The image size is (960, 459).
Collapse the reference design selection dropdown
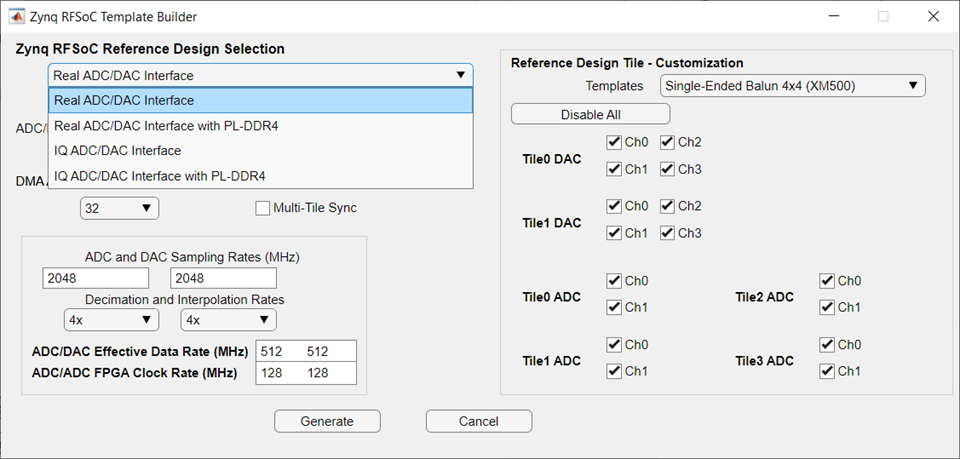click(460, 75)
